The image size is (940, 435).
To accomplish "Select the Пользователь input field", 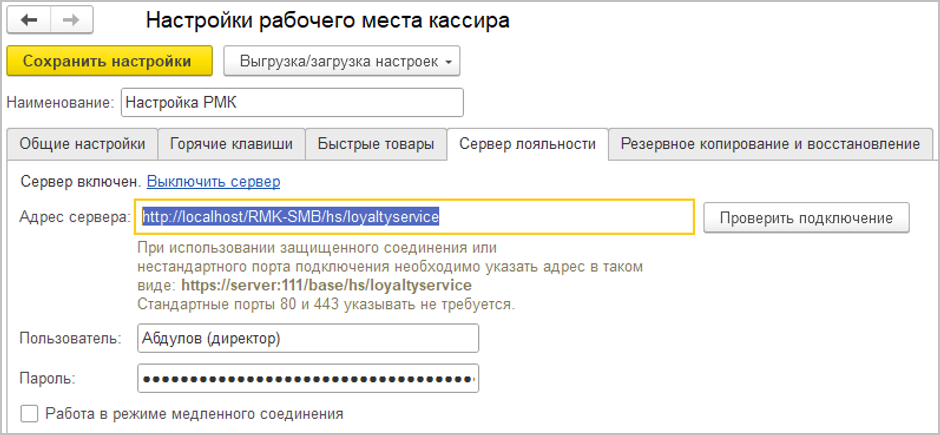I will [308, 338].
